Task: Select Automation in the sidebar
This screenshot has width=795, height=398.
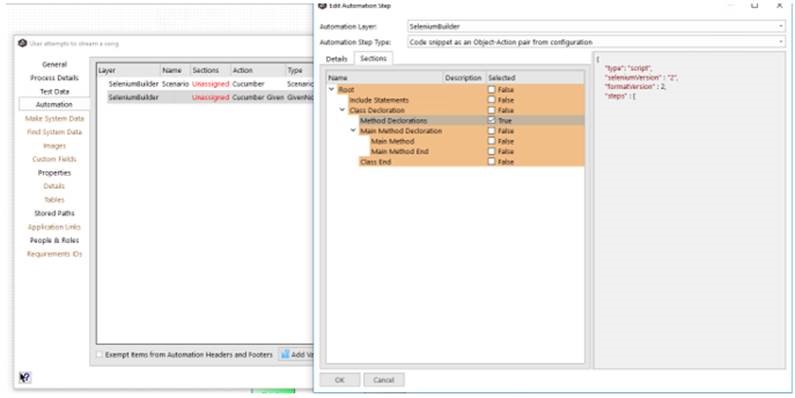Action: 54,104
